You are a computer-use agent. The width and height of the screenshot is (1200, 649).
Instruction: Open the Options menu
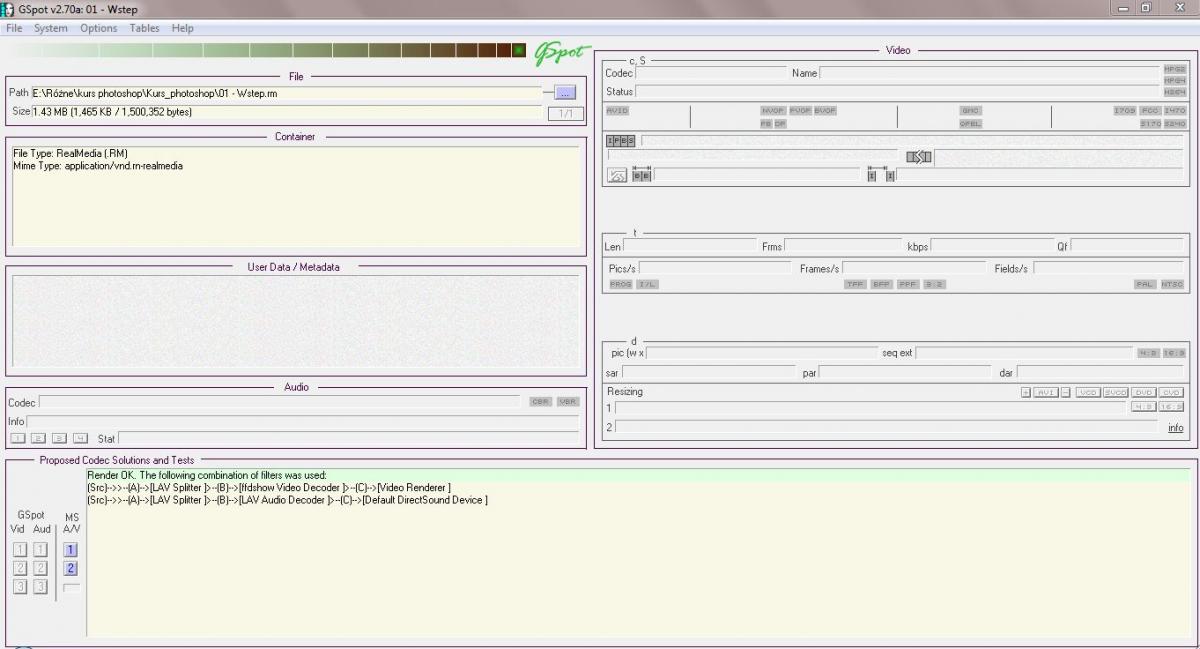click(x=99, y=28)
